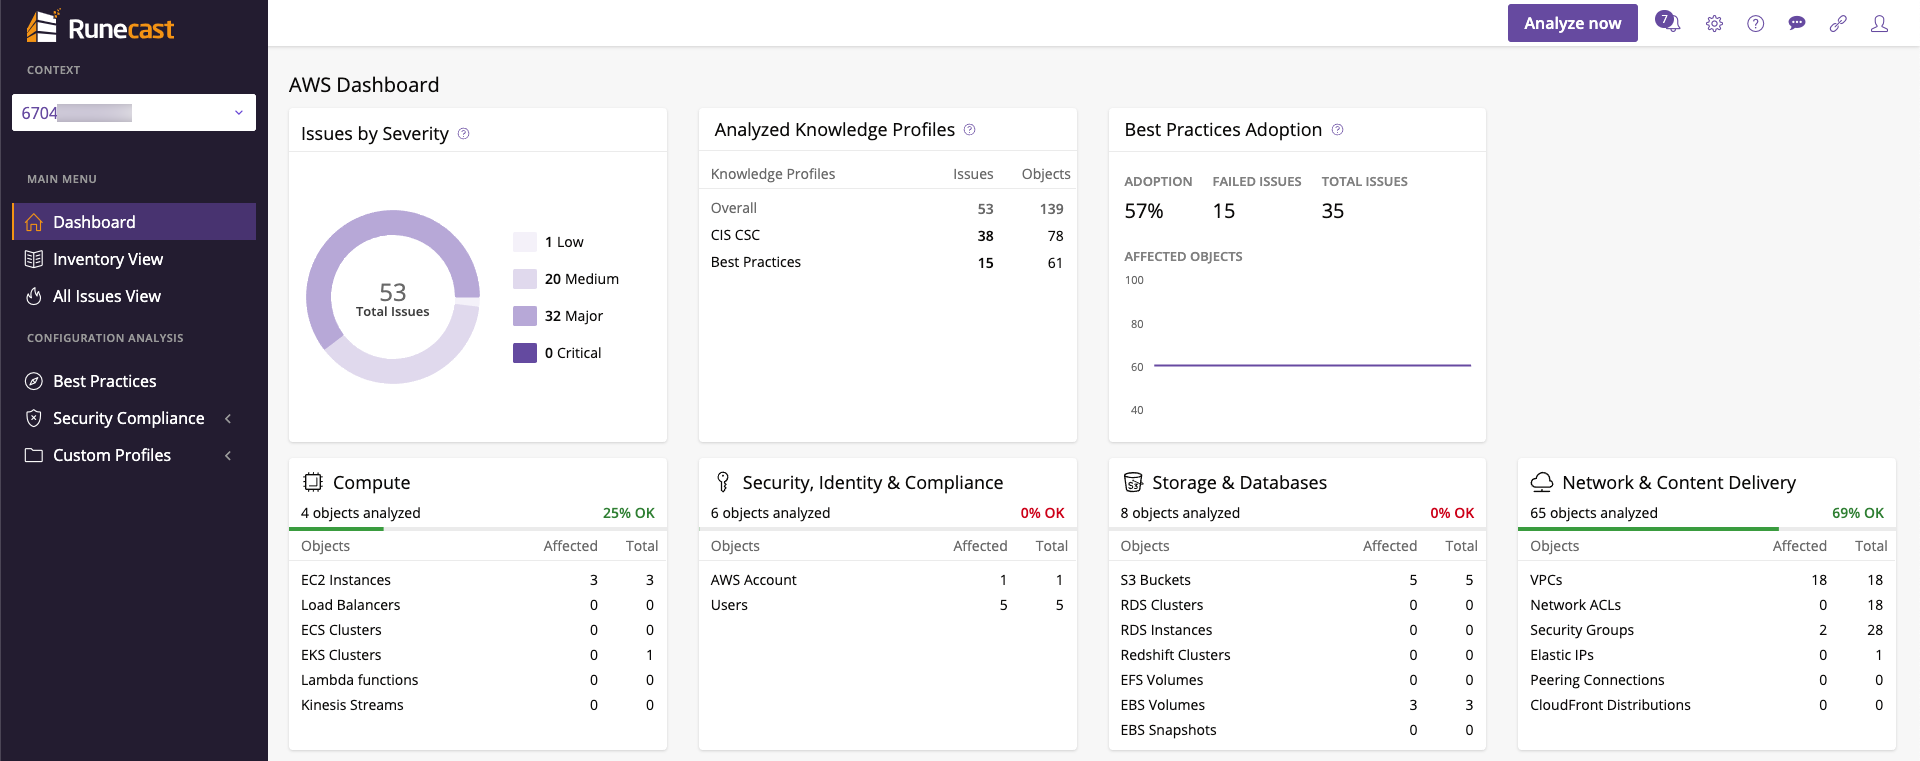Click S3 Buckets row

click(1297, 580)
